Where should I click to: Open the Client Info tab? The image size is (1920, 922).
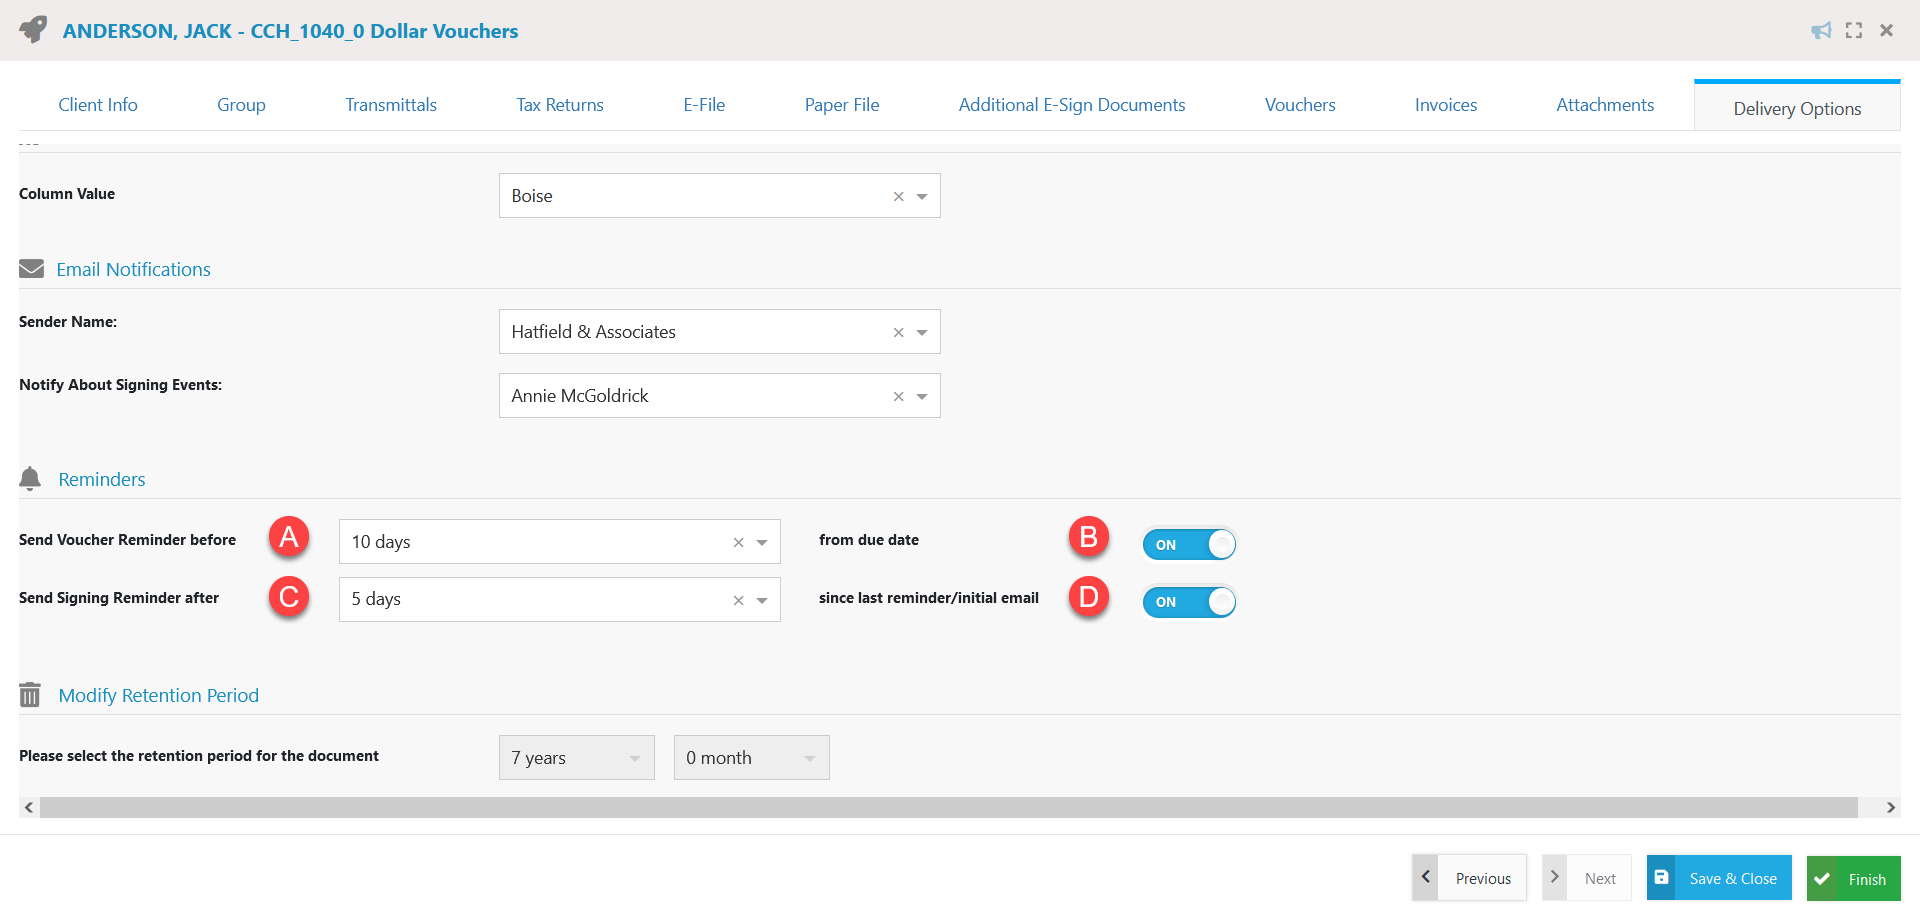pos(97,104)
